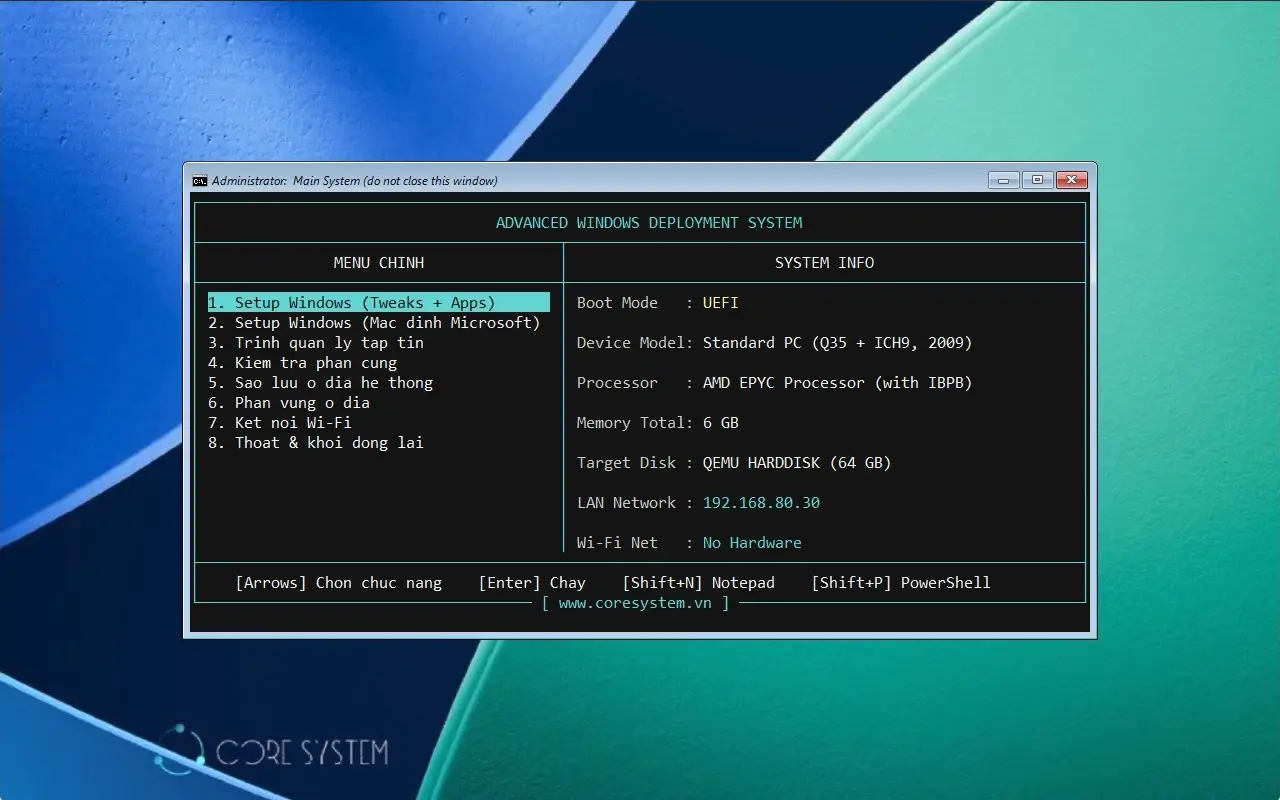Image resolution: width=1280 pixels, height=800 pixels.
Task: Click the Memory Total label
Action: [631, 422]
